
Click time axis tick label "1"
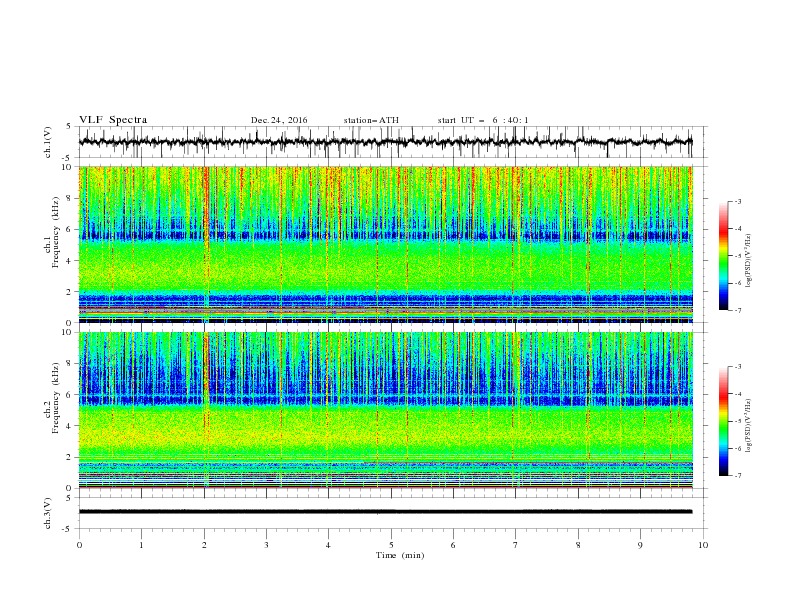(141, 545)
